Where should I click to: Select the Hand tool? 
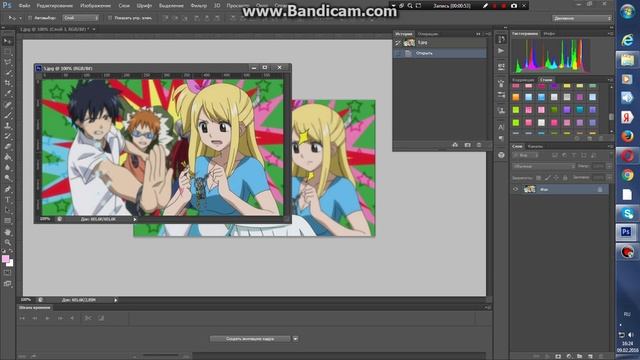7,232
